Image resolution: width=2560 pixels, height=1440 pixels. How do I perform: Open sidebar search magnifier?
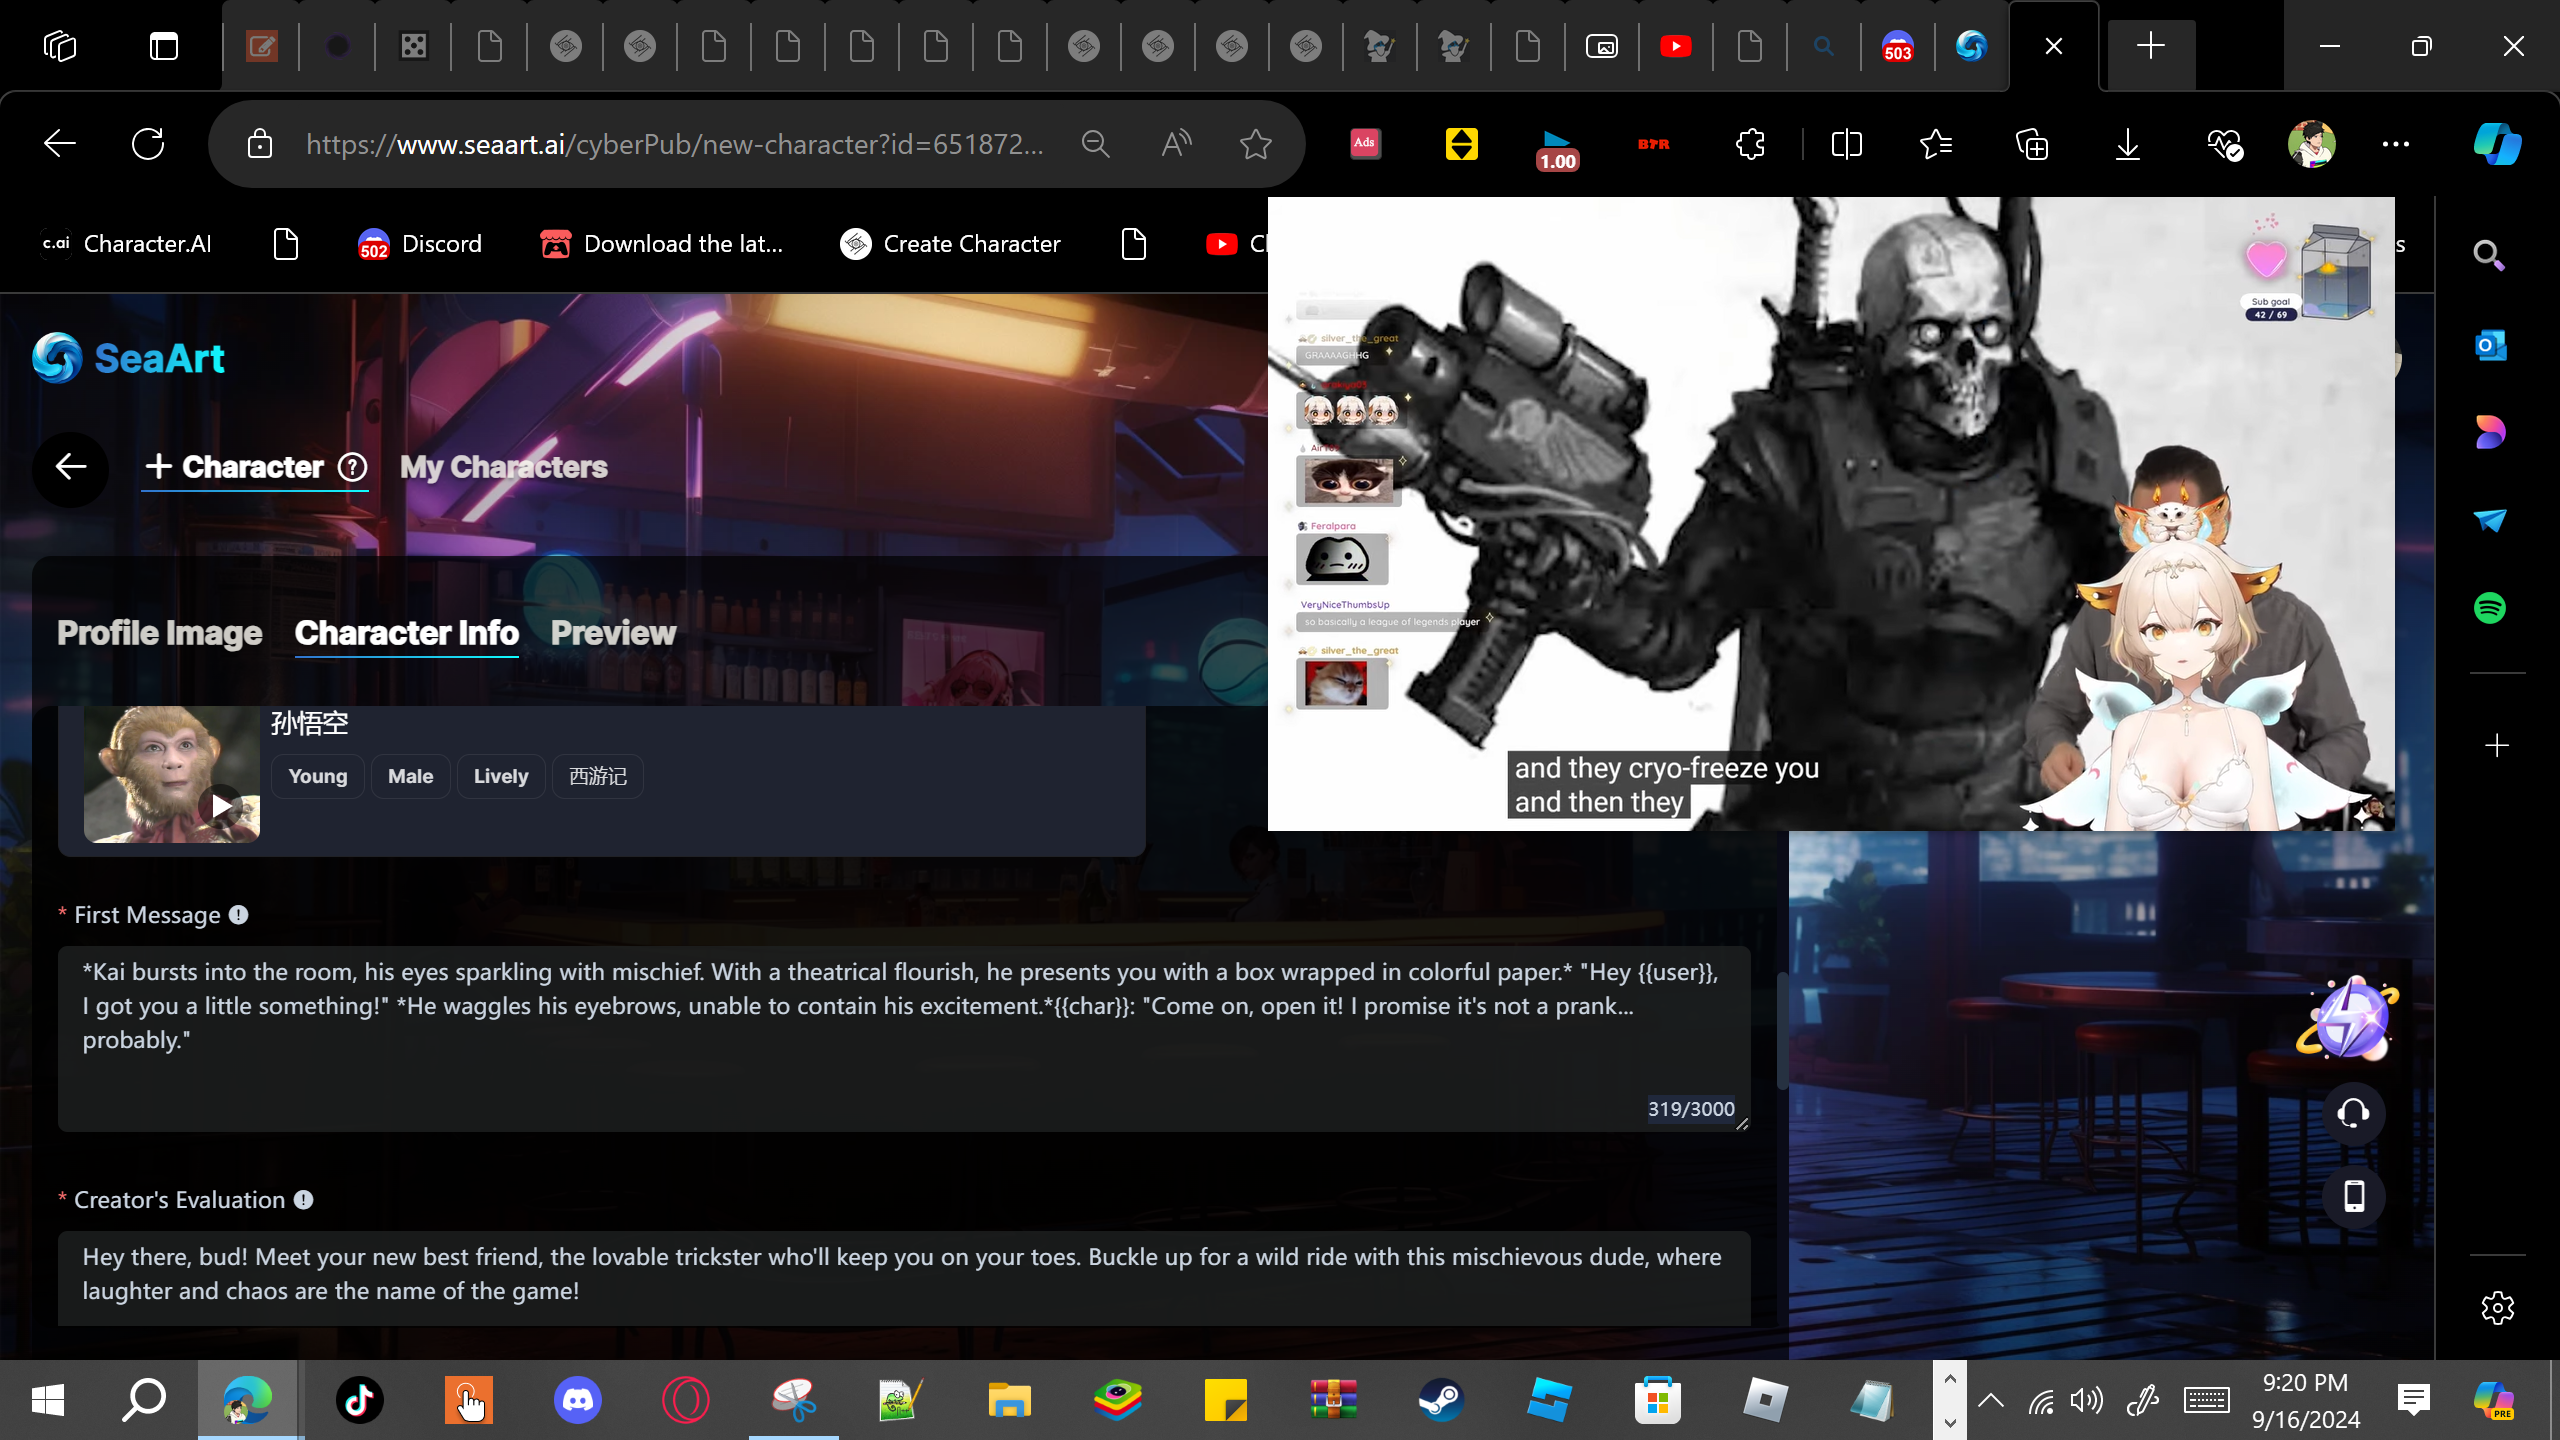point(2490,256)
